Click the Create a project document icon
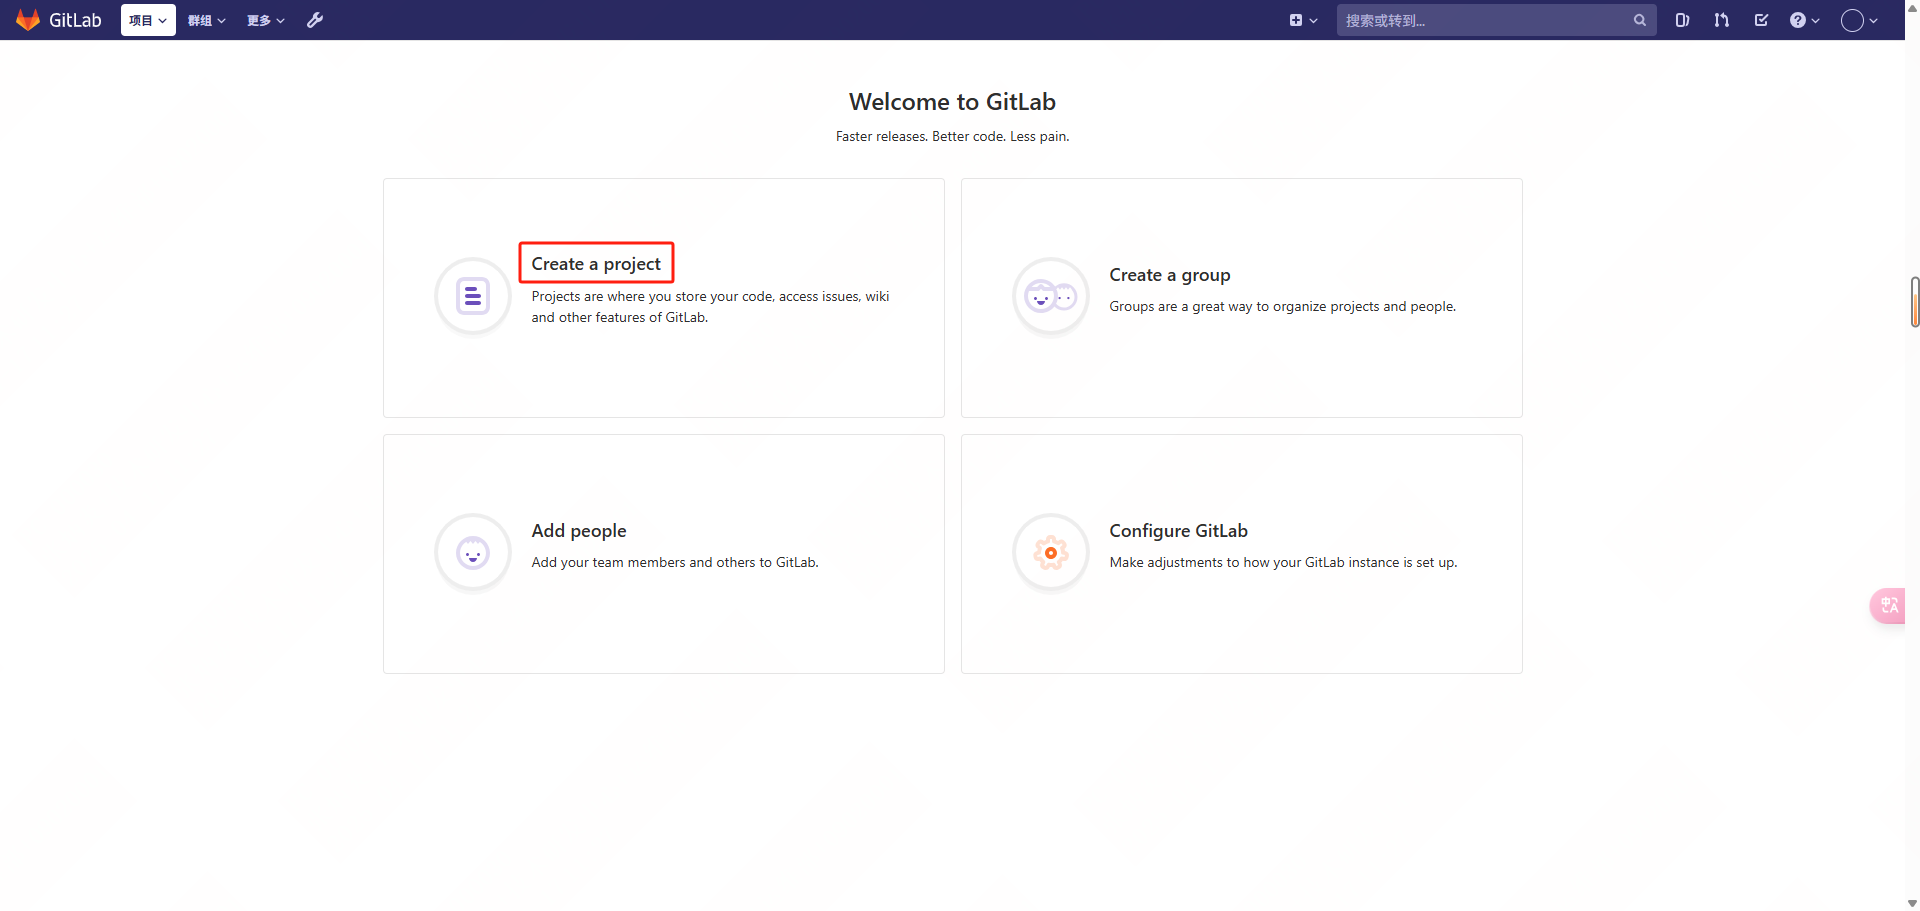1920x911 pixels. [x=473, y=296]
